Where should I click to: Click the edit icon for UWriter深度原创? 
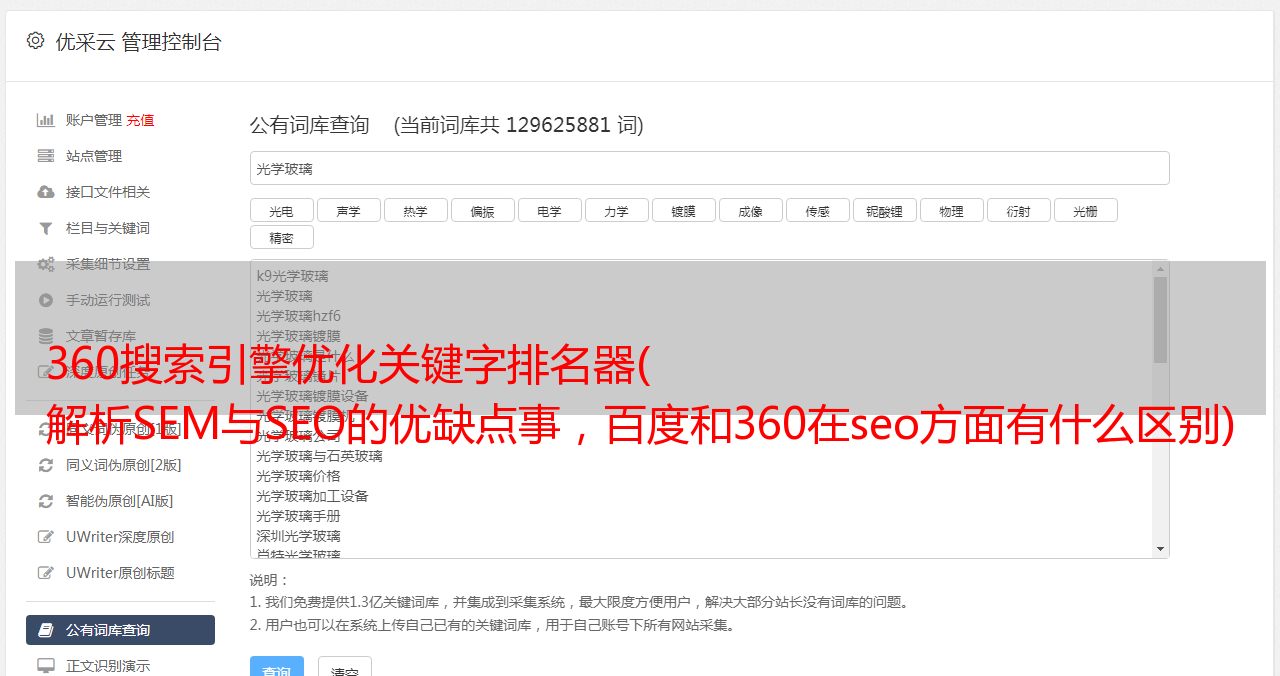click(x=46, y=537)
